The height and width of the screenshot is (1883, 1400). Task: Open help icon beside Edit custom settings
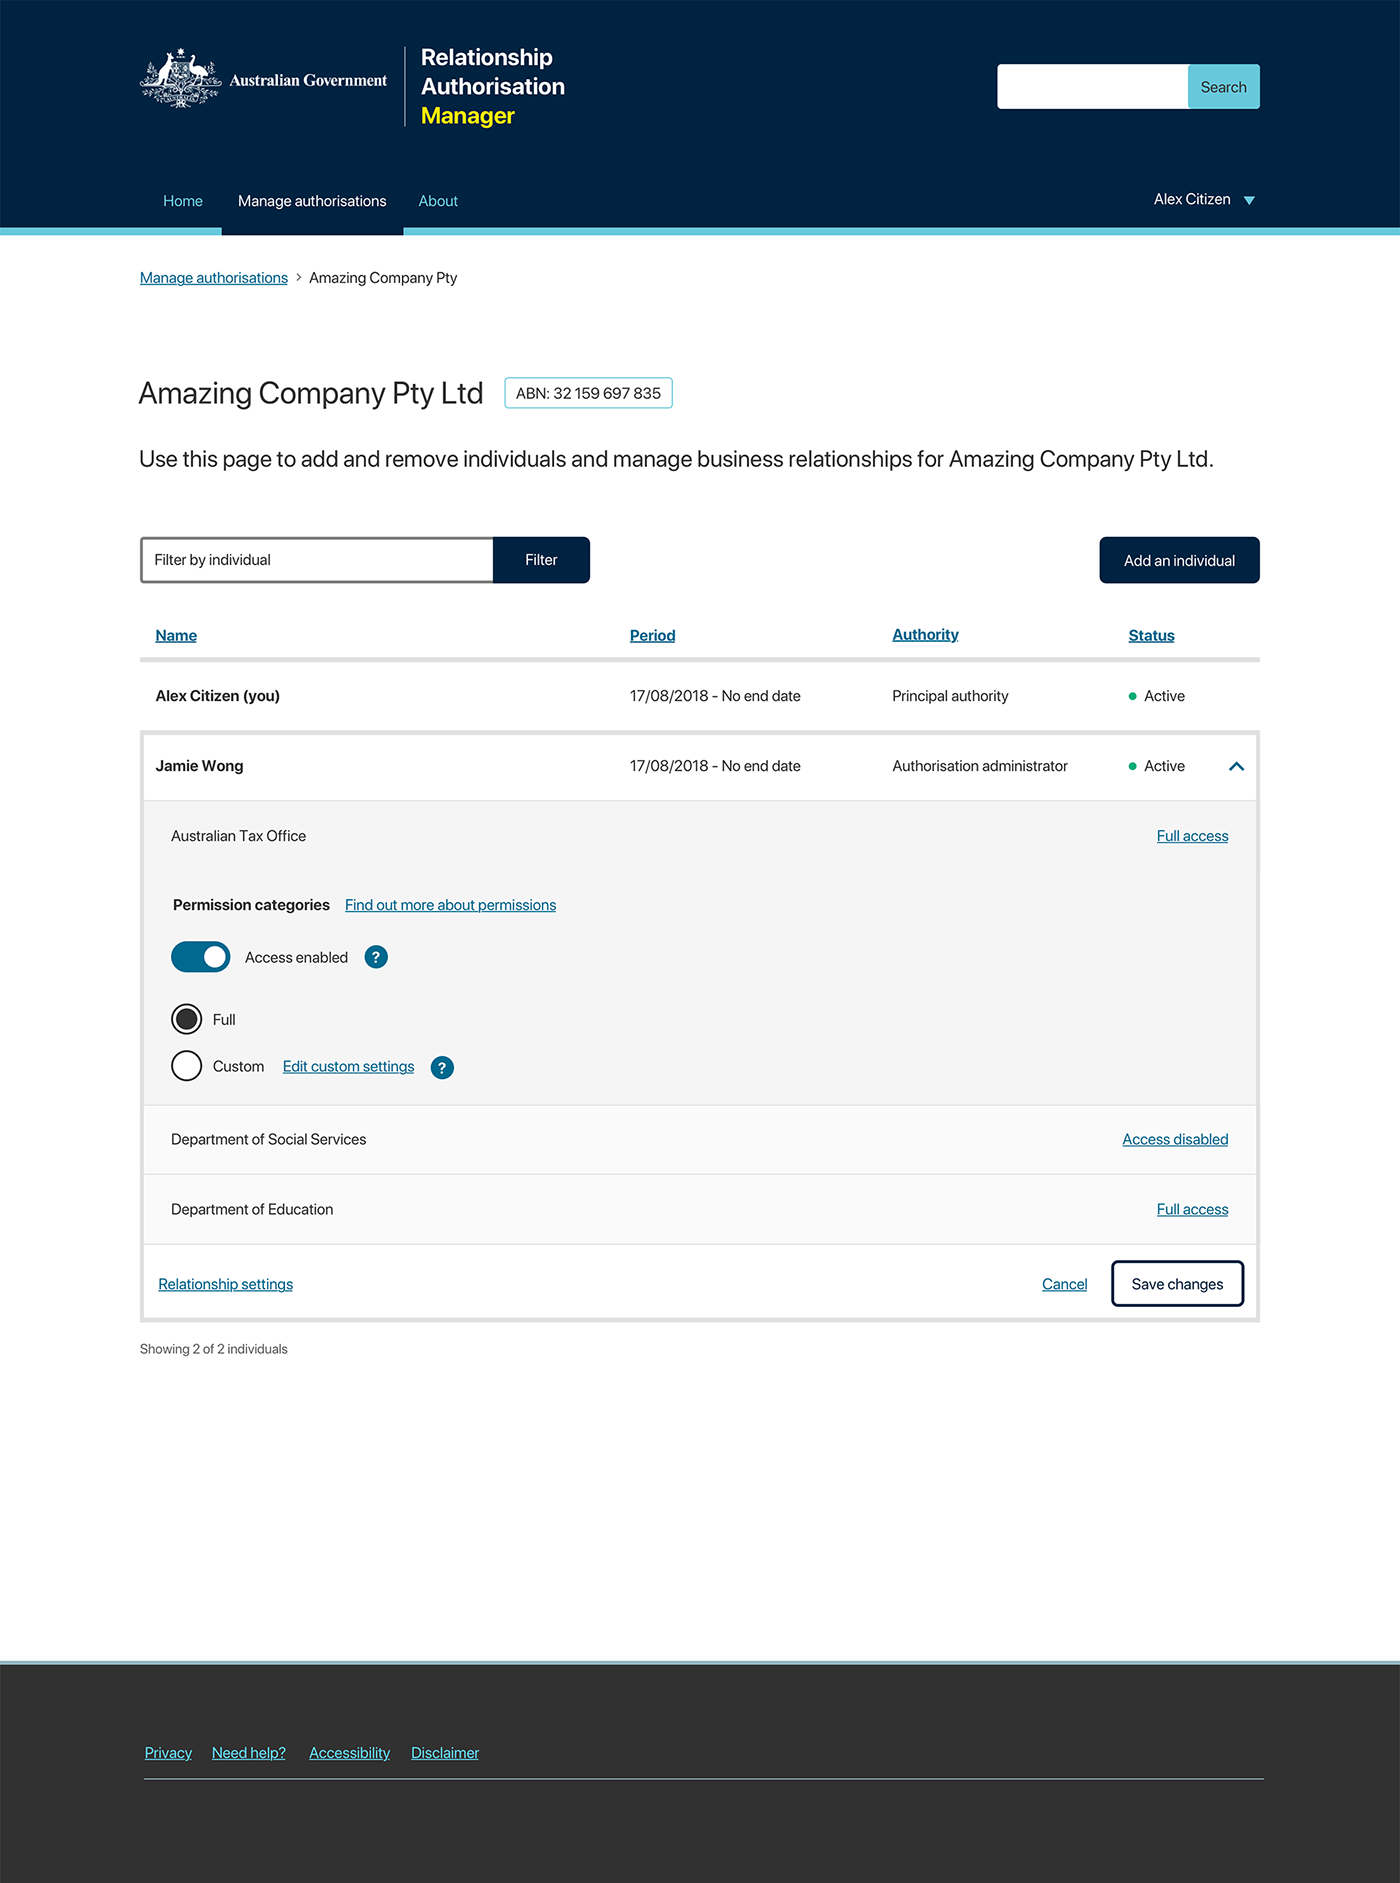[442, 1067]
